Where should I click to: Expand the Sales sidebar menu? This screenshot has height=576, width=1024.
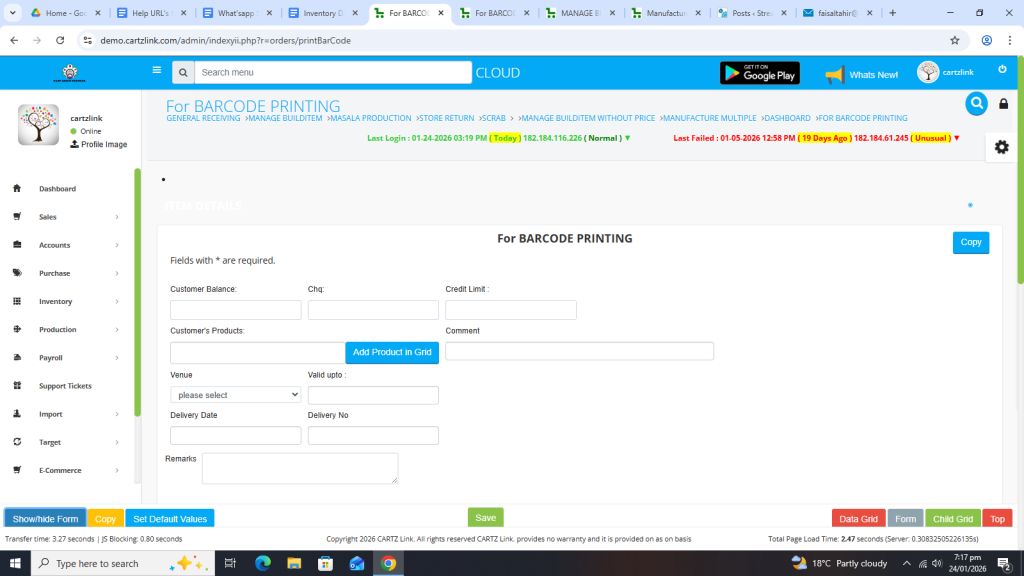click(66, 217)
